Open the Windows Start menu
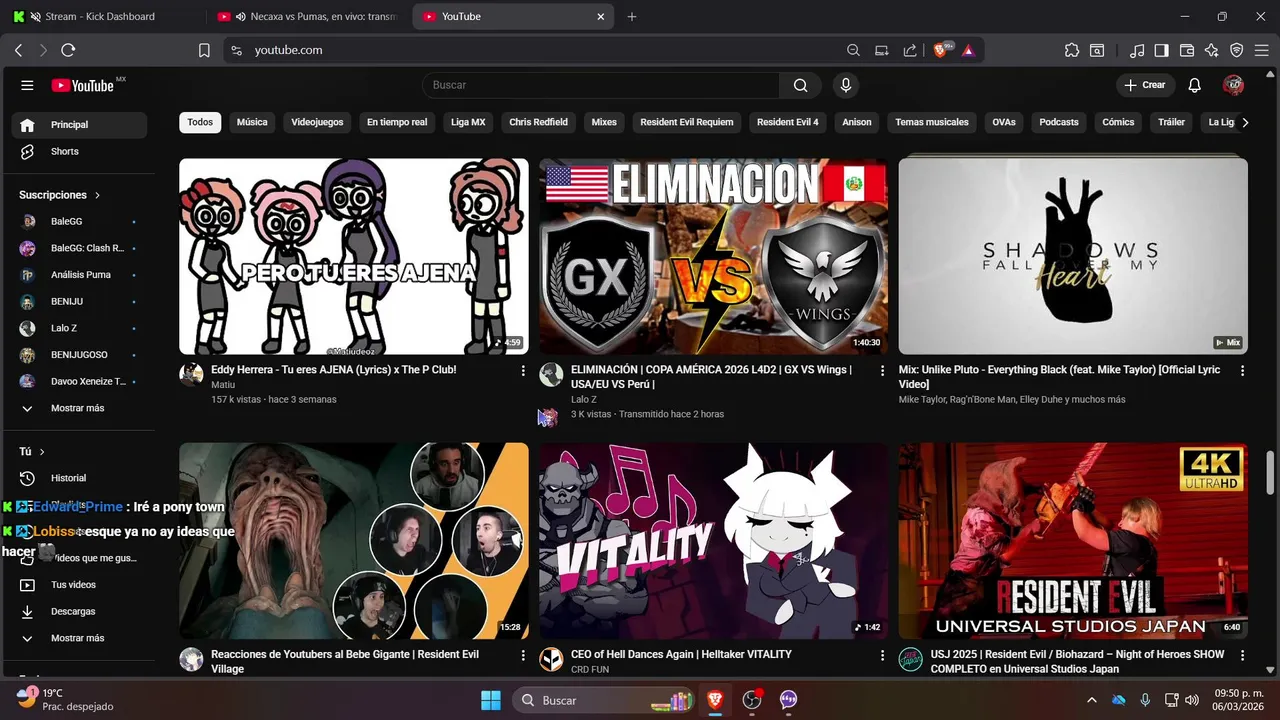This screenshot has width=1280, height=720. point(490,700)
